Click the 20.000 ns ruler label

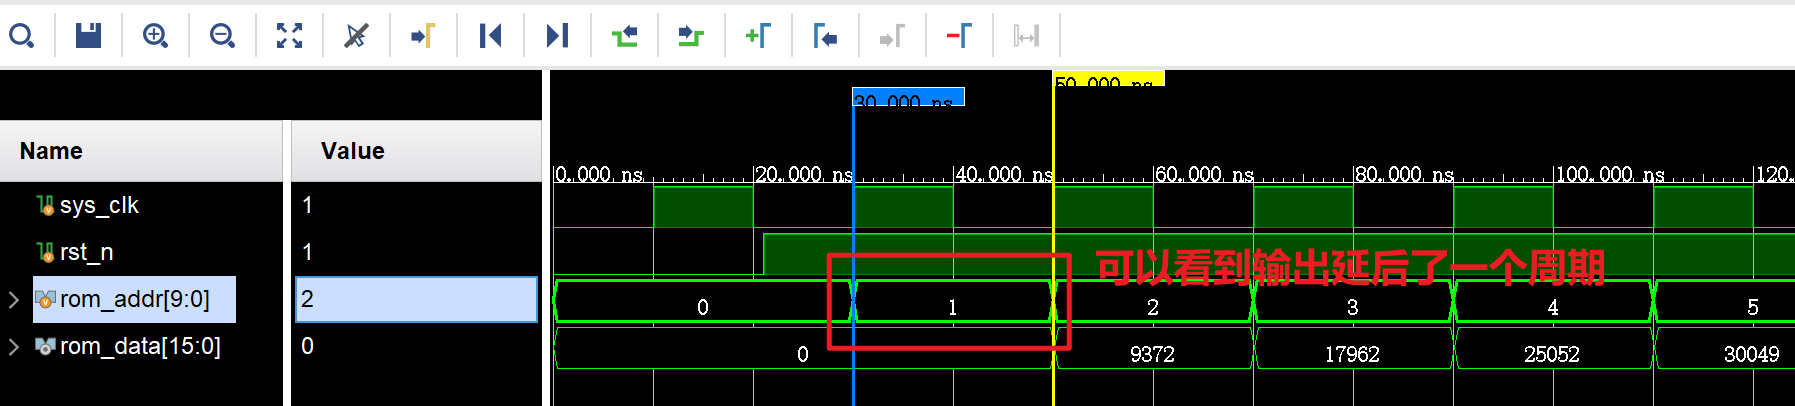click(x=804, y=174)
